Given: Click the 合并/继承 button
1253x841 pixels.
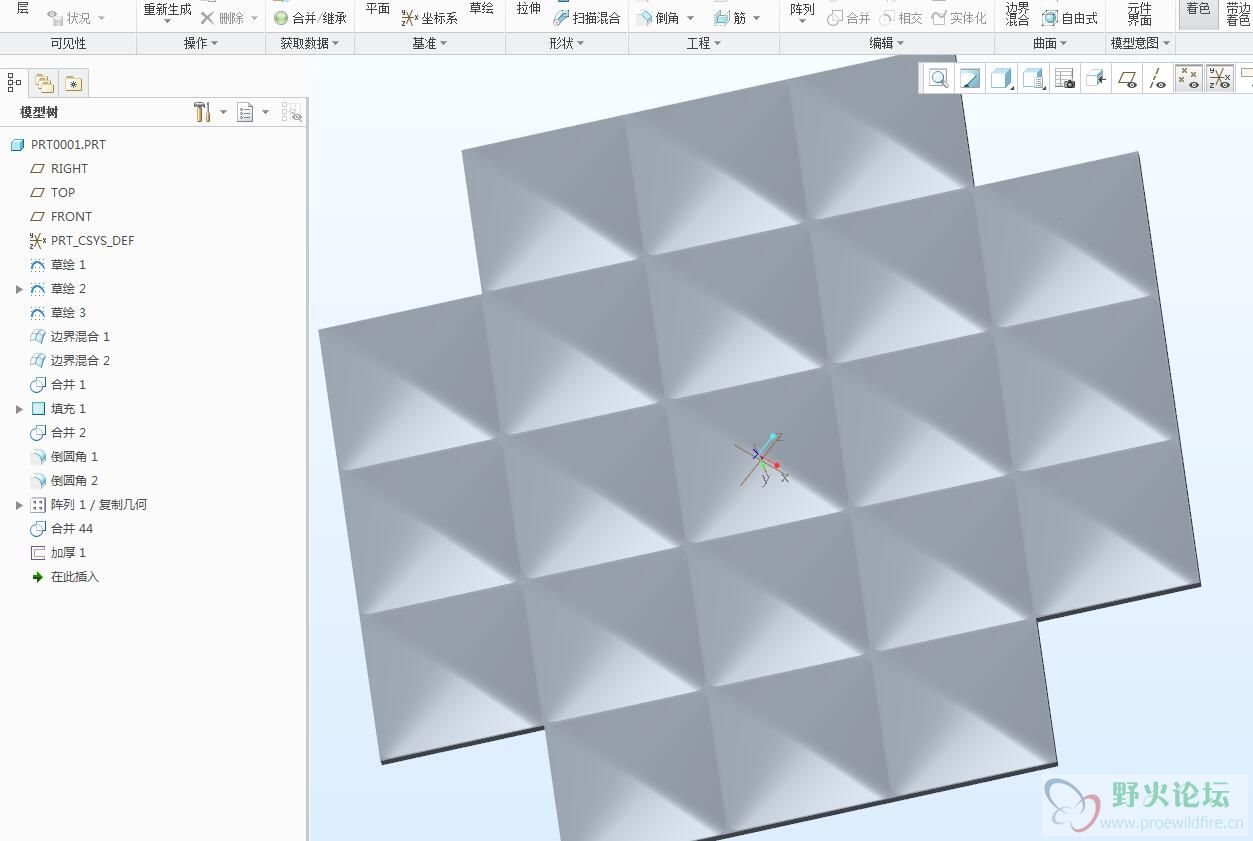Looking at the screenshot, I should [310, 18].
